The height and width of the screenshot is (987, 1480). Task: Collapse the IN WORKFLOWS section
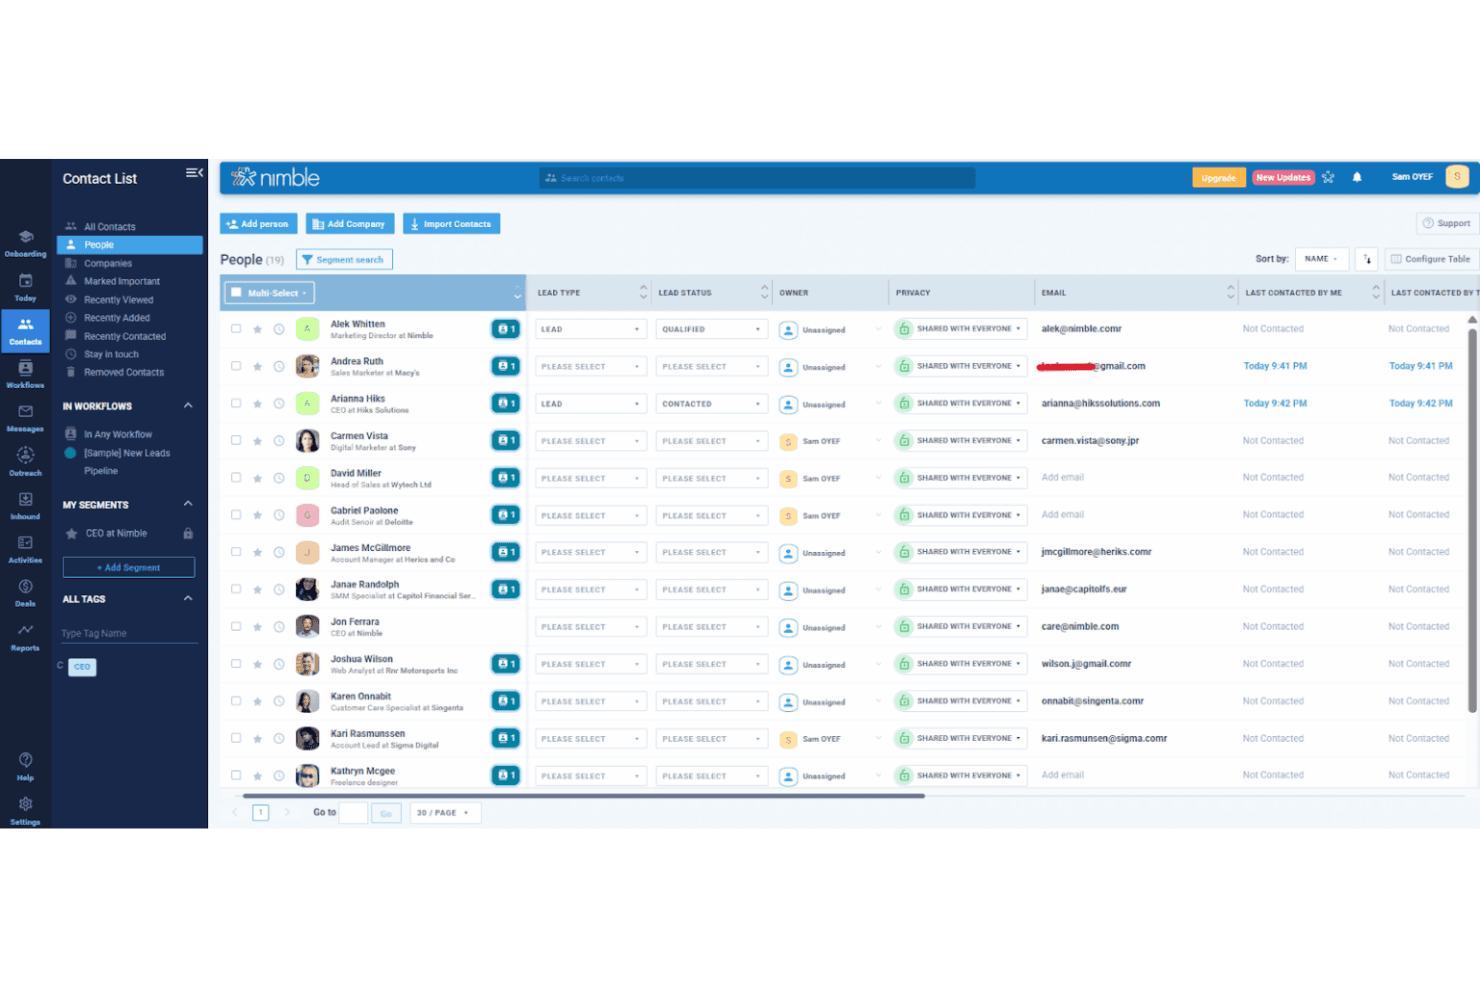click(188, 405)
